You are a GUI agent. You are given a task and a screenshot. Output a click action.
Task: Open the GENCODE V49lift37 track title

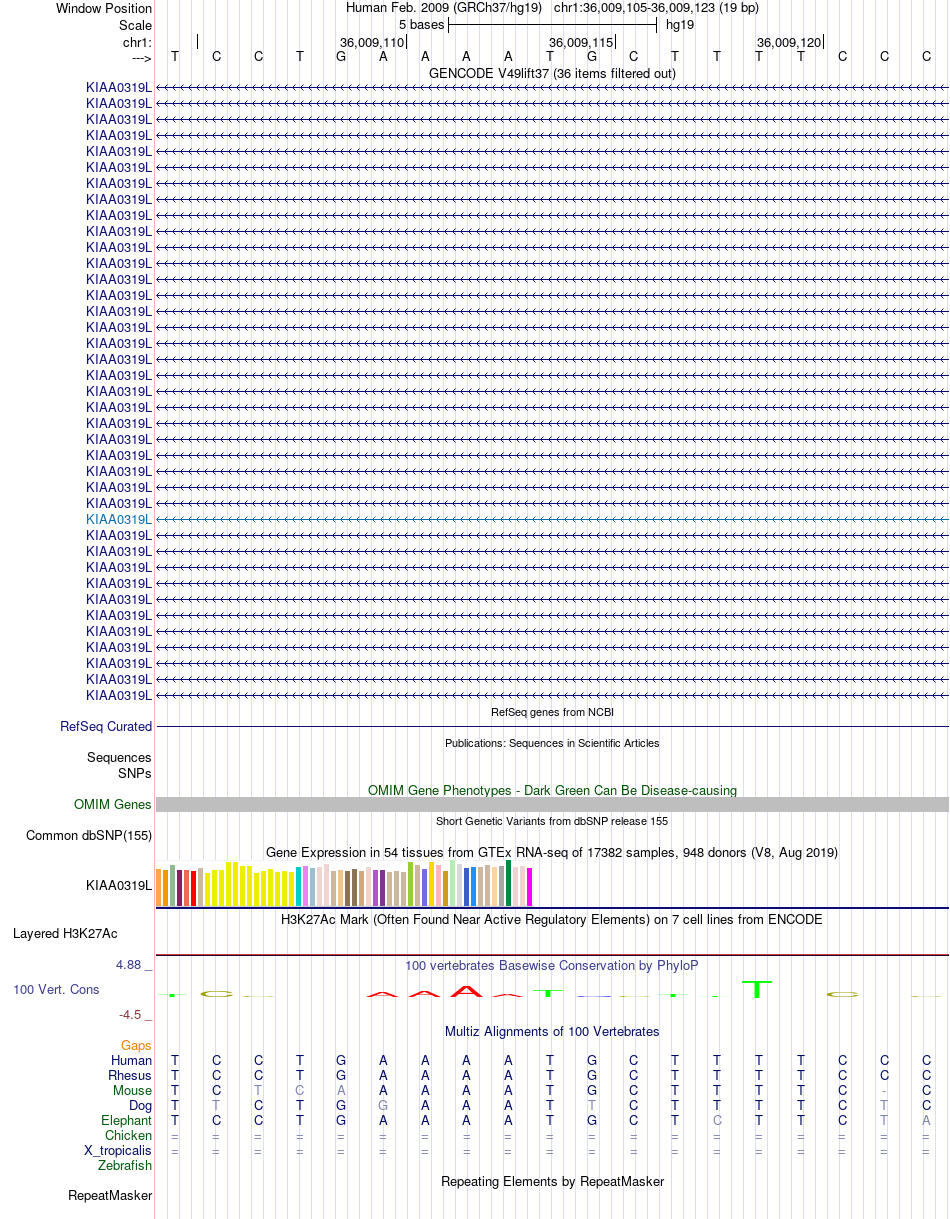(552, 73)
